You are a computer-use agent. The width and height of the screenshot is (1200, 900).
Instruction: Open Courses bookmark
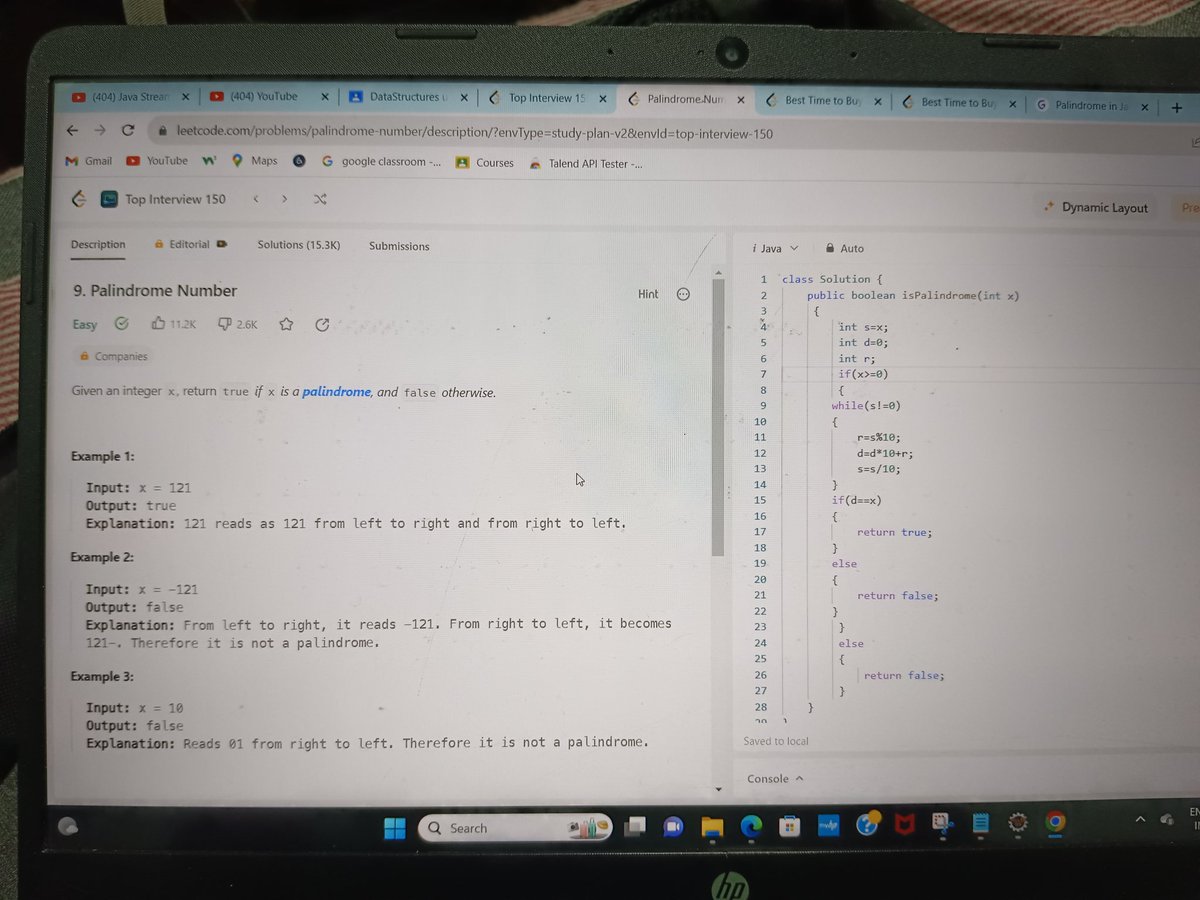click(x=485, y=163)
